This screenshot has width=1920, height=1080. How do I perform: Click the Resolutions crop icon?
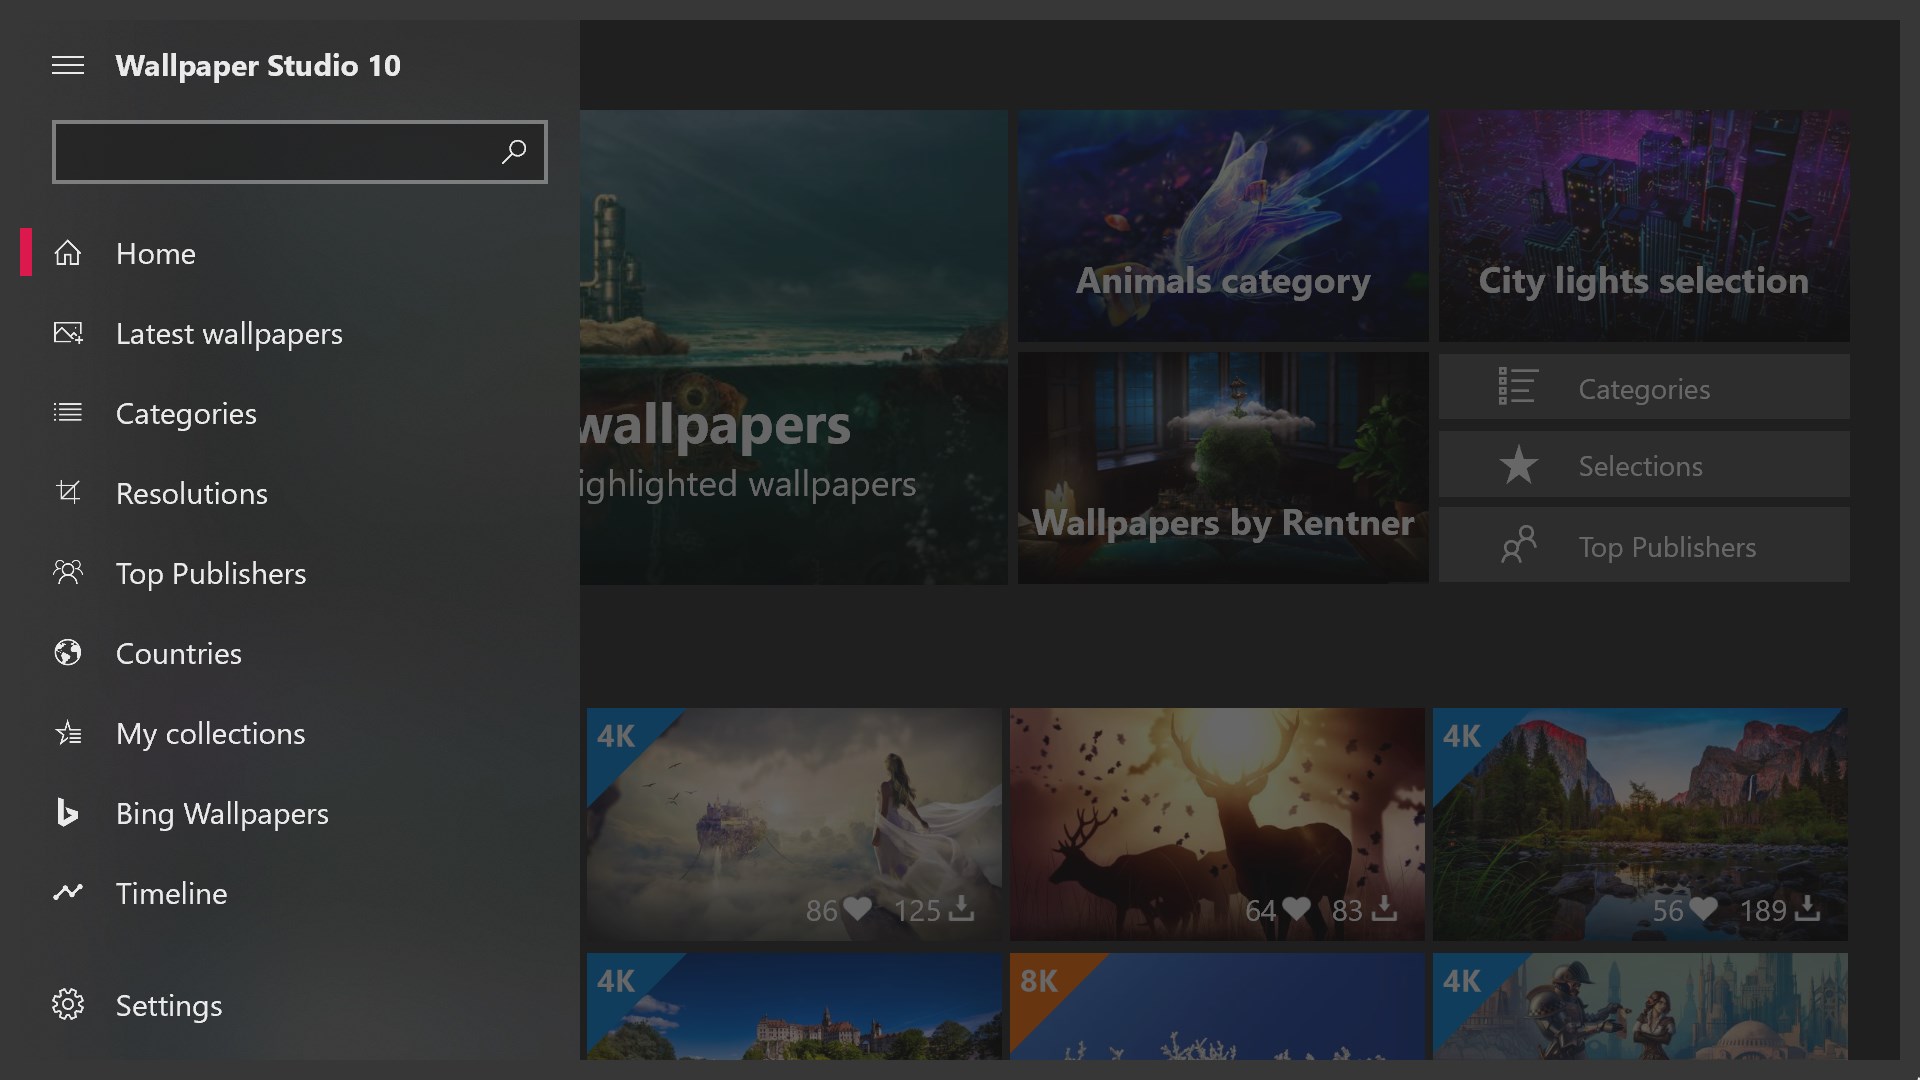point(68,493)
